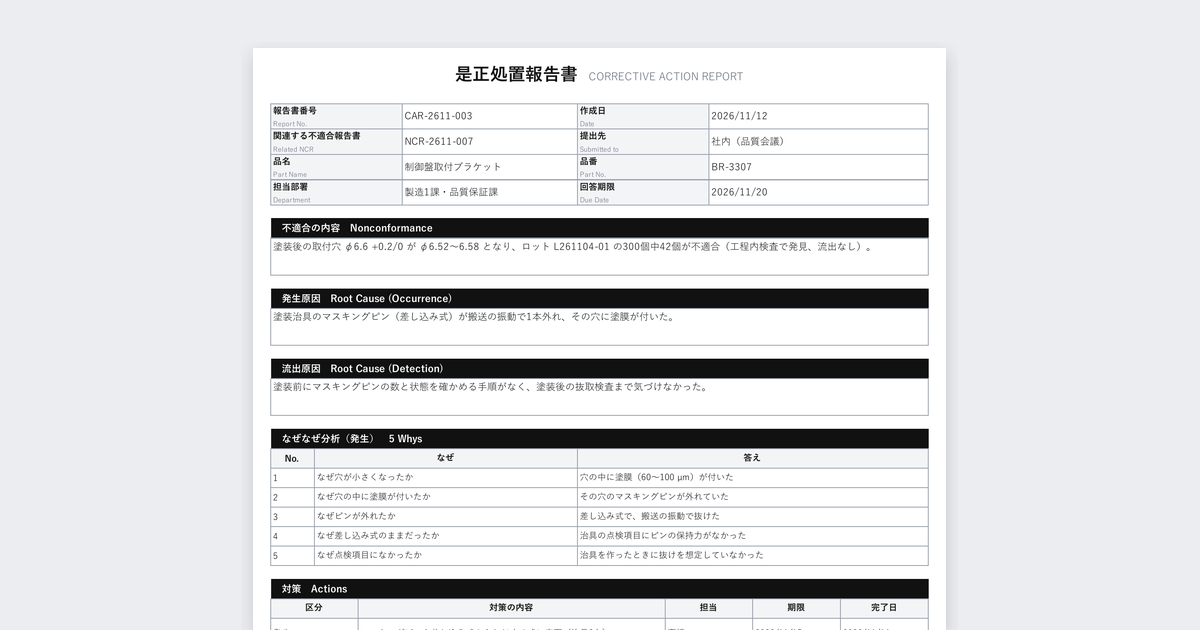Select due date 2026/11/20
The height and width of the screenshot is (630, 1200).
point(739,192)
